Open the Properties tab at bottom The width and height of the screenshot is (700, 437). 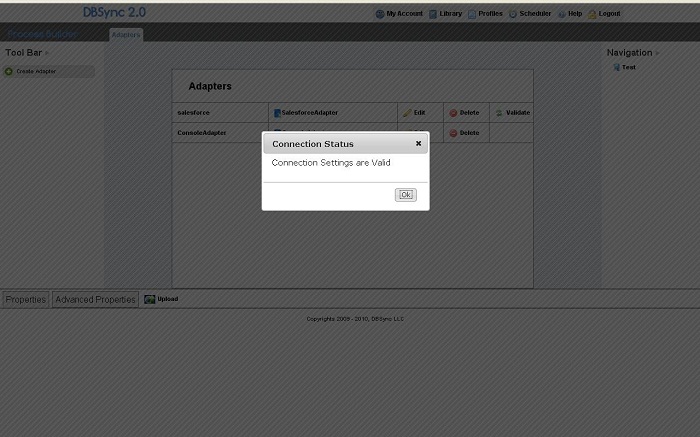26,299
